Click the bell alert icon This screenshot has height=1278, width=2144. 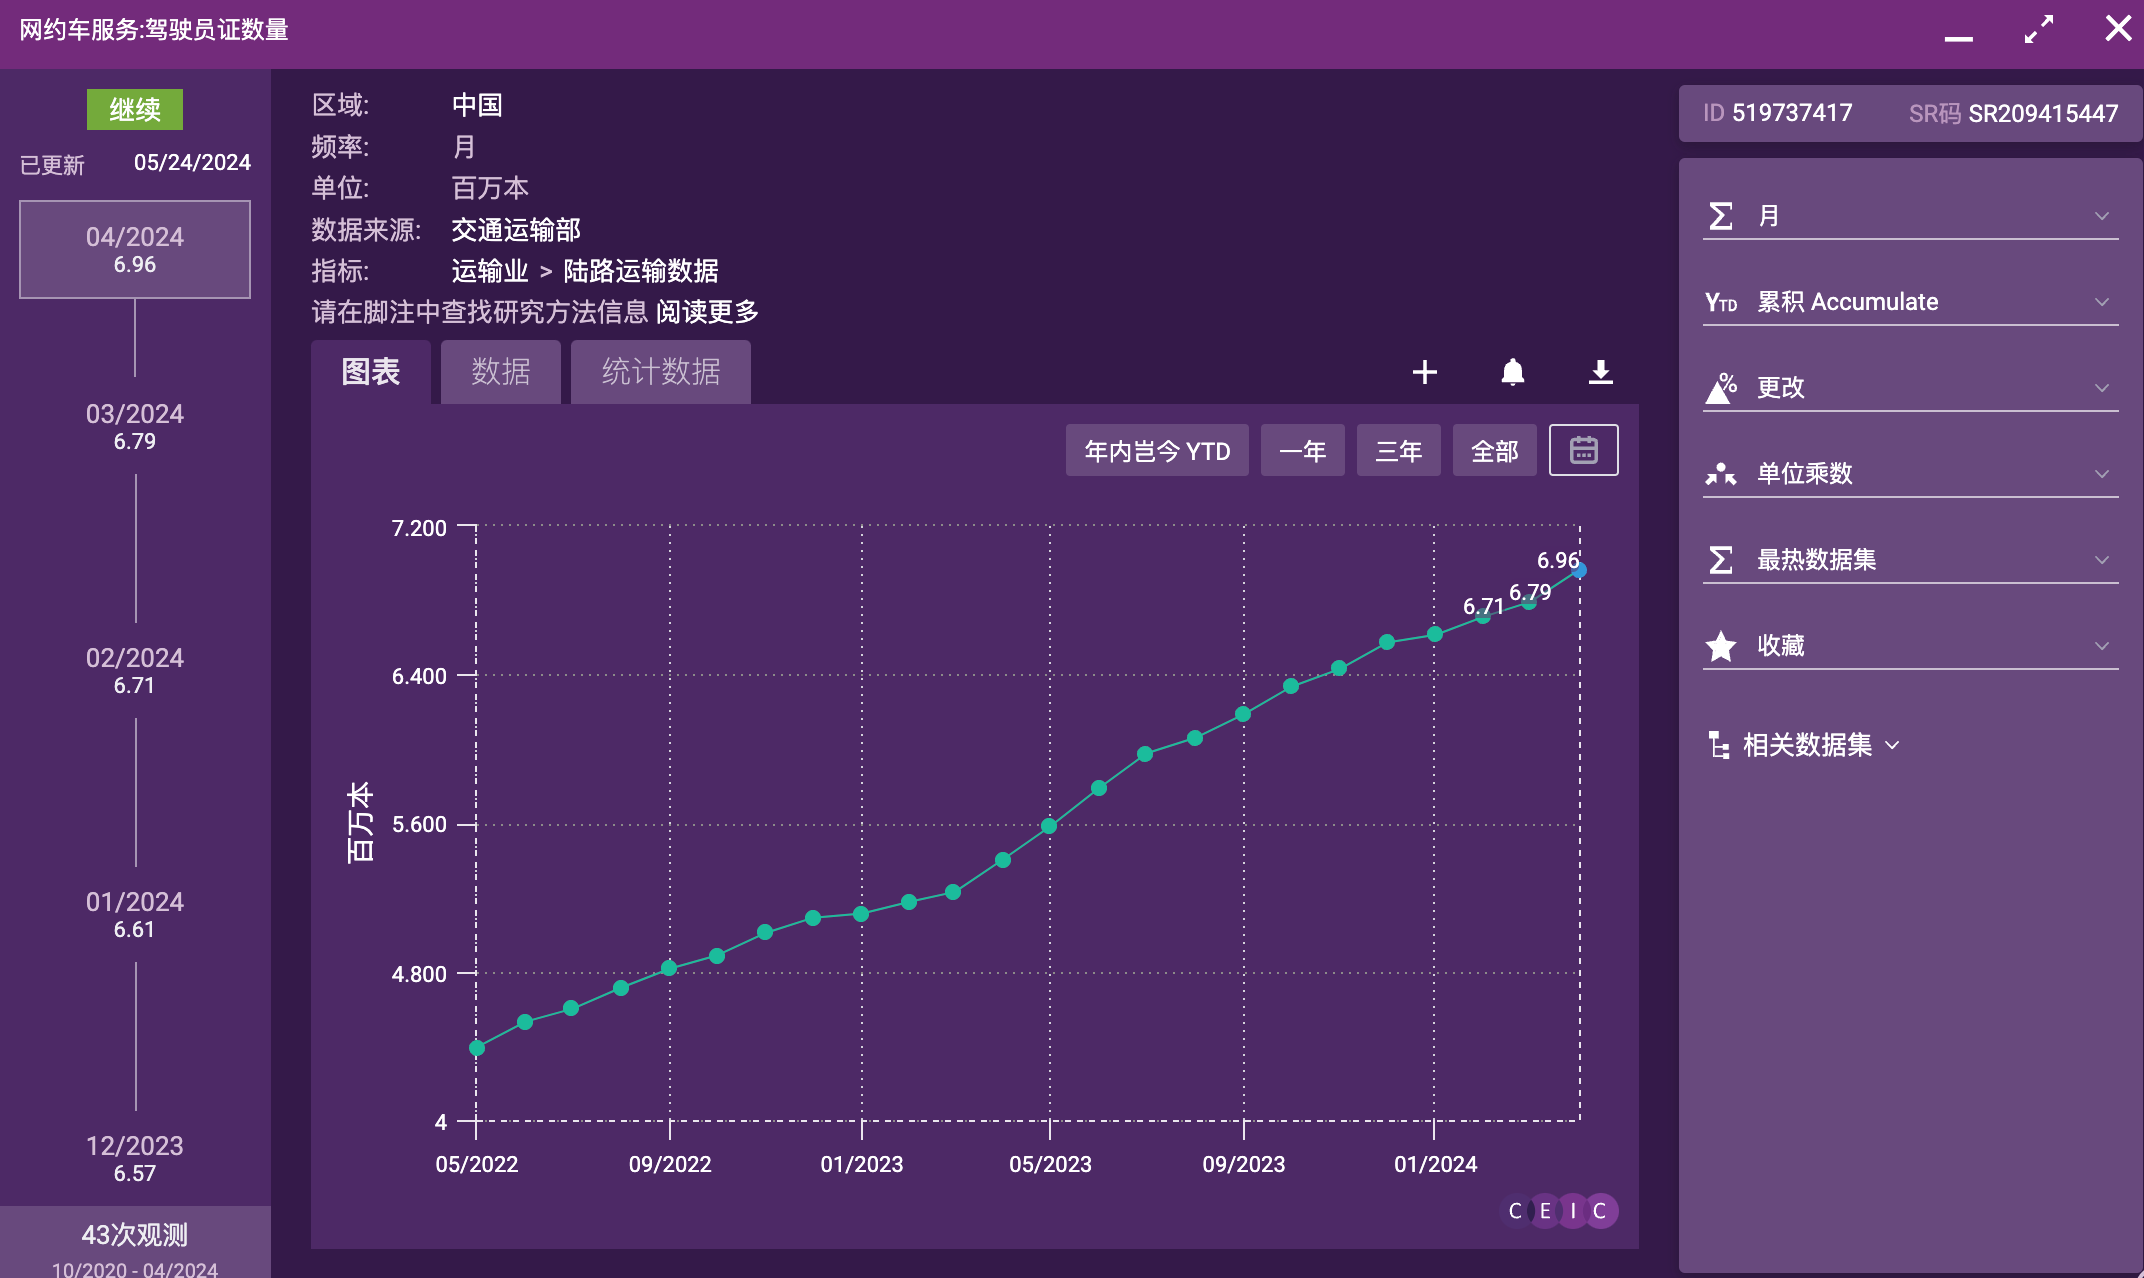(1512, 372)
